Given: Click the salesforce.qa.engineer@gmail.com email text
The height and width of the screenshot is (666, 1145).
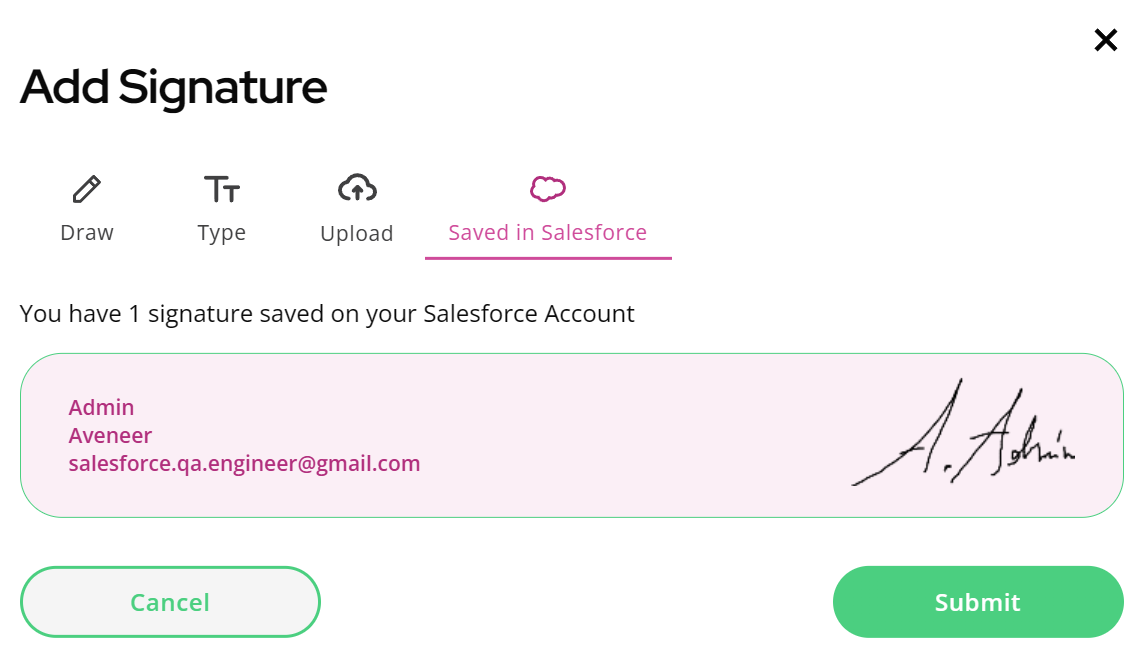Looking at the screenshot, I should [245, 464].
